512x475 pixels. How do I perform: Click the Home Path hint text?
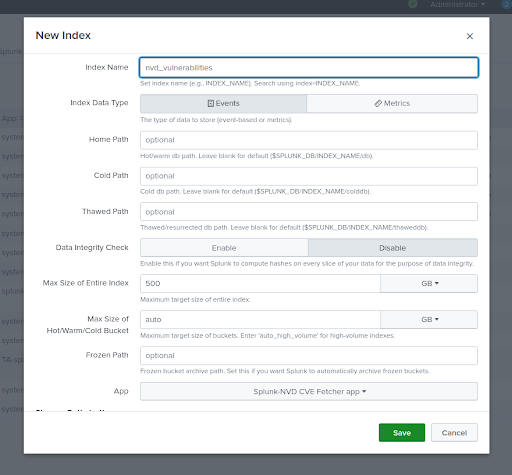[x=256, y=156]
